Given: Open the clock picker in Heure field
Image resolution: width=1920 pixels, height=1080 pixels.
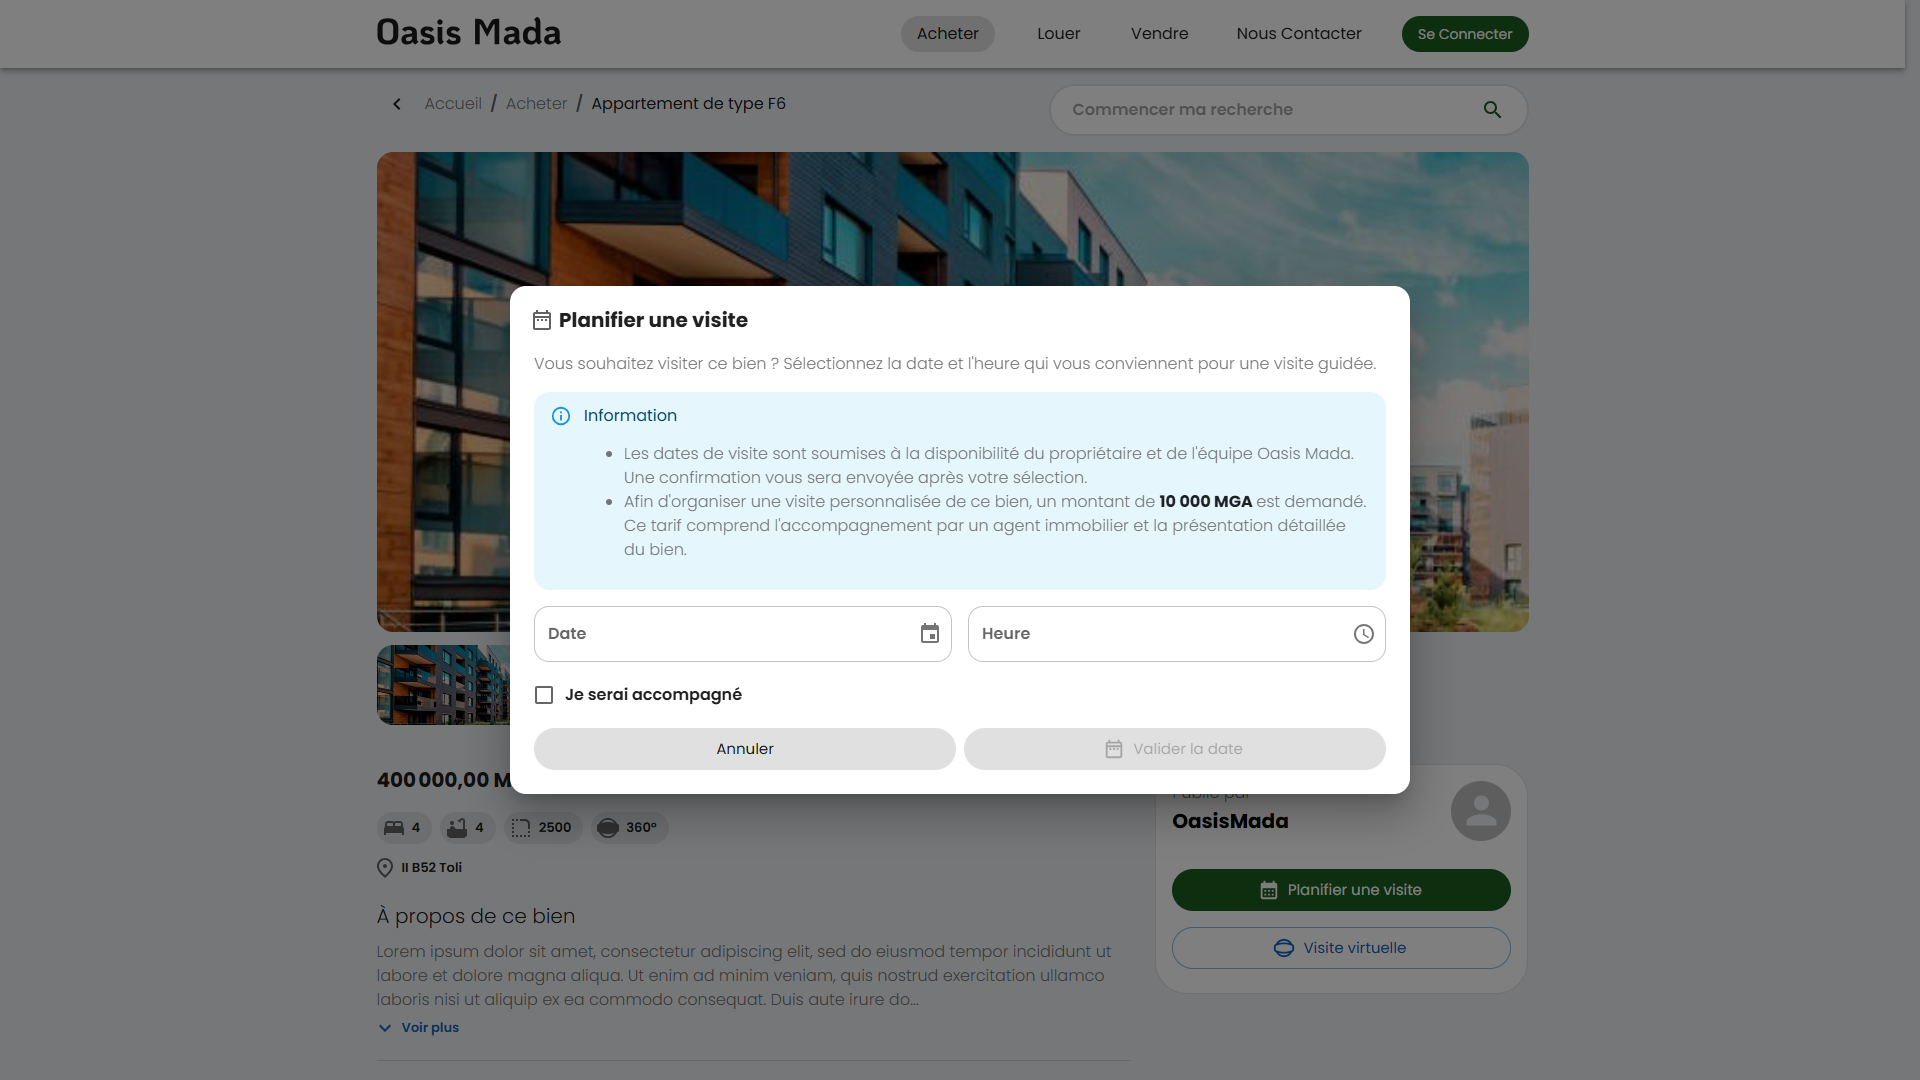Looking at the screenshot, I should click(1363, 634).
